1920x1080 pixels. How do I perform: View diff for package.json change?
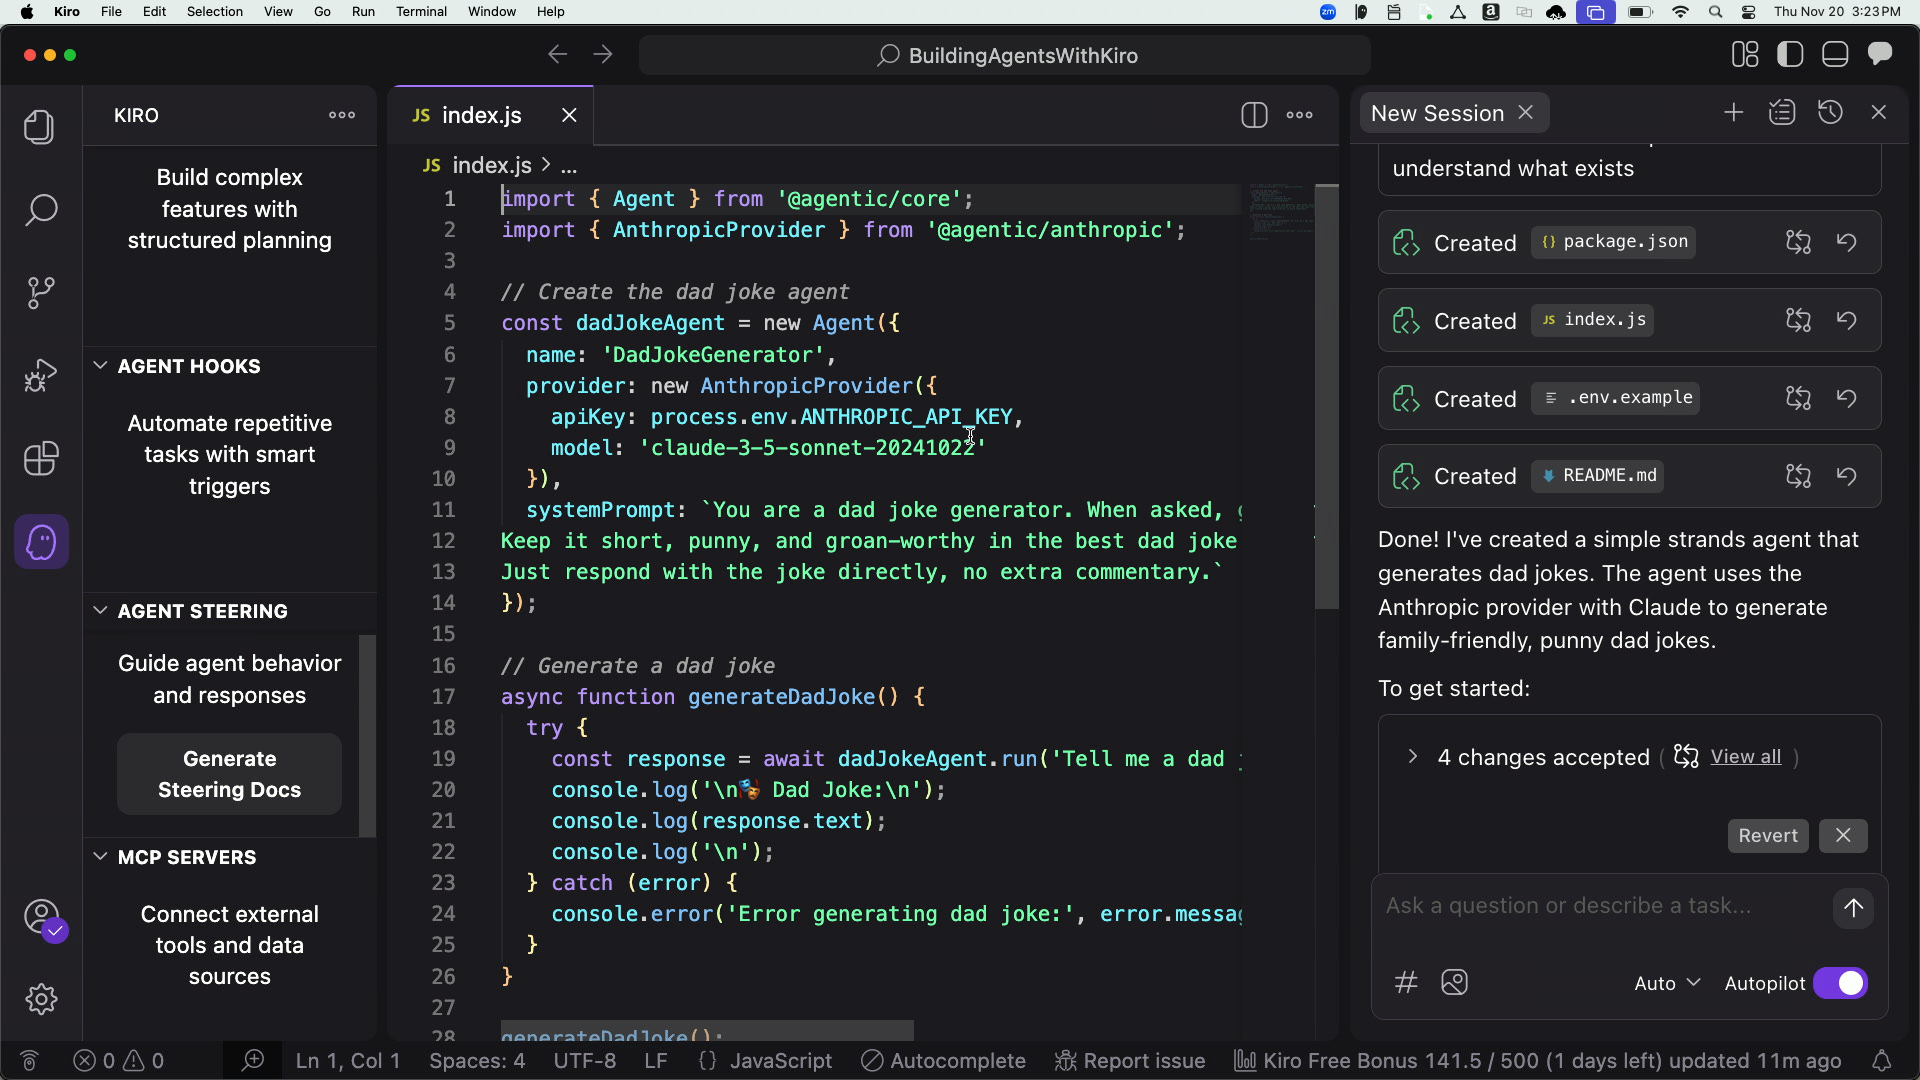coord(1798,242)
